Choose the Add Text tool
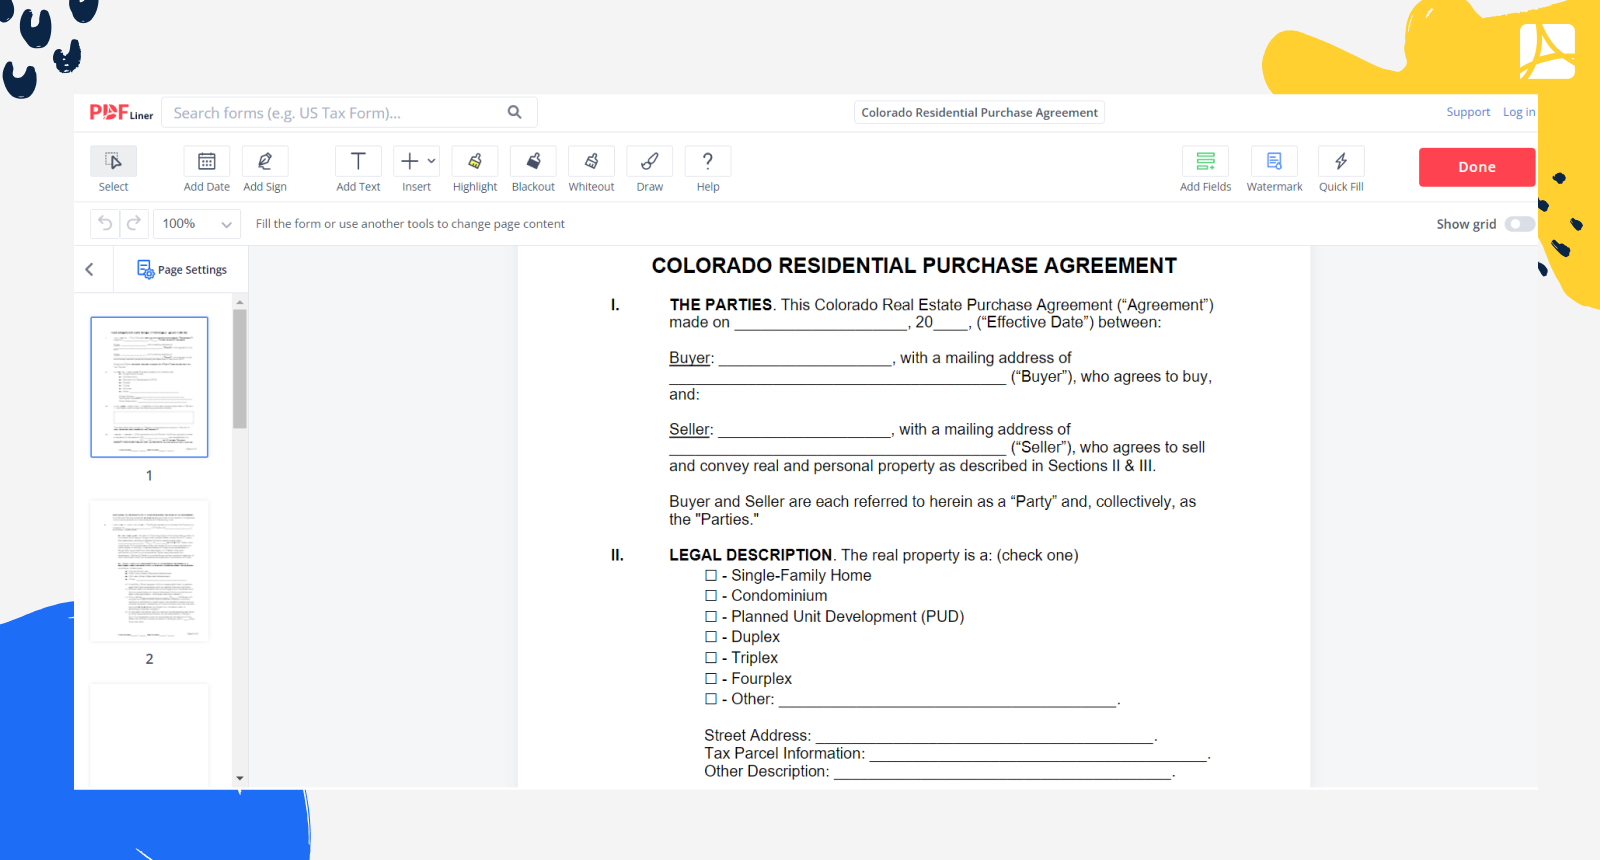Viewport: 1600px width, 860px height. [358, 161]
